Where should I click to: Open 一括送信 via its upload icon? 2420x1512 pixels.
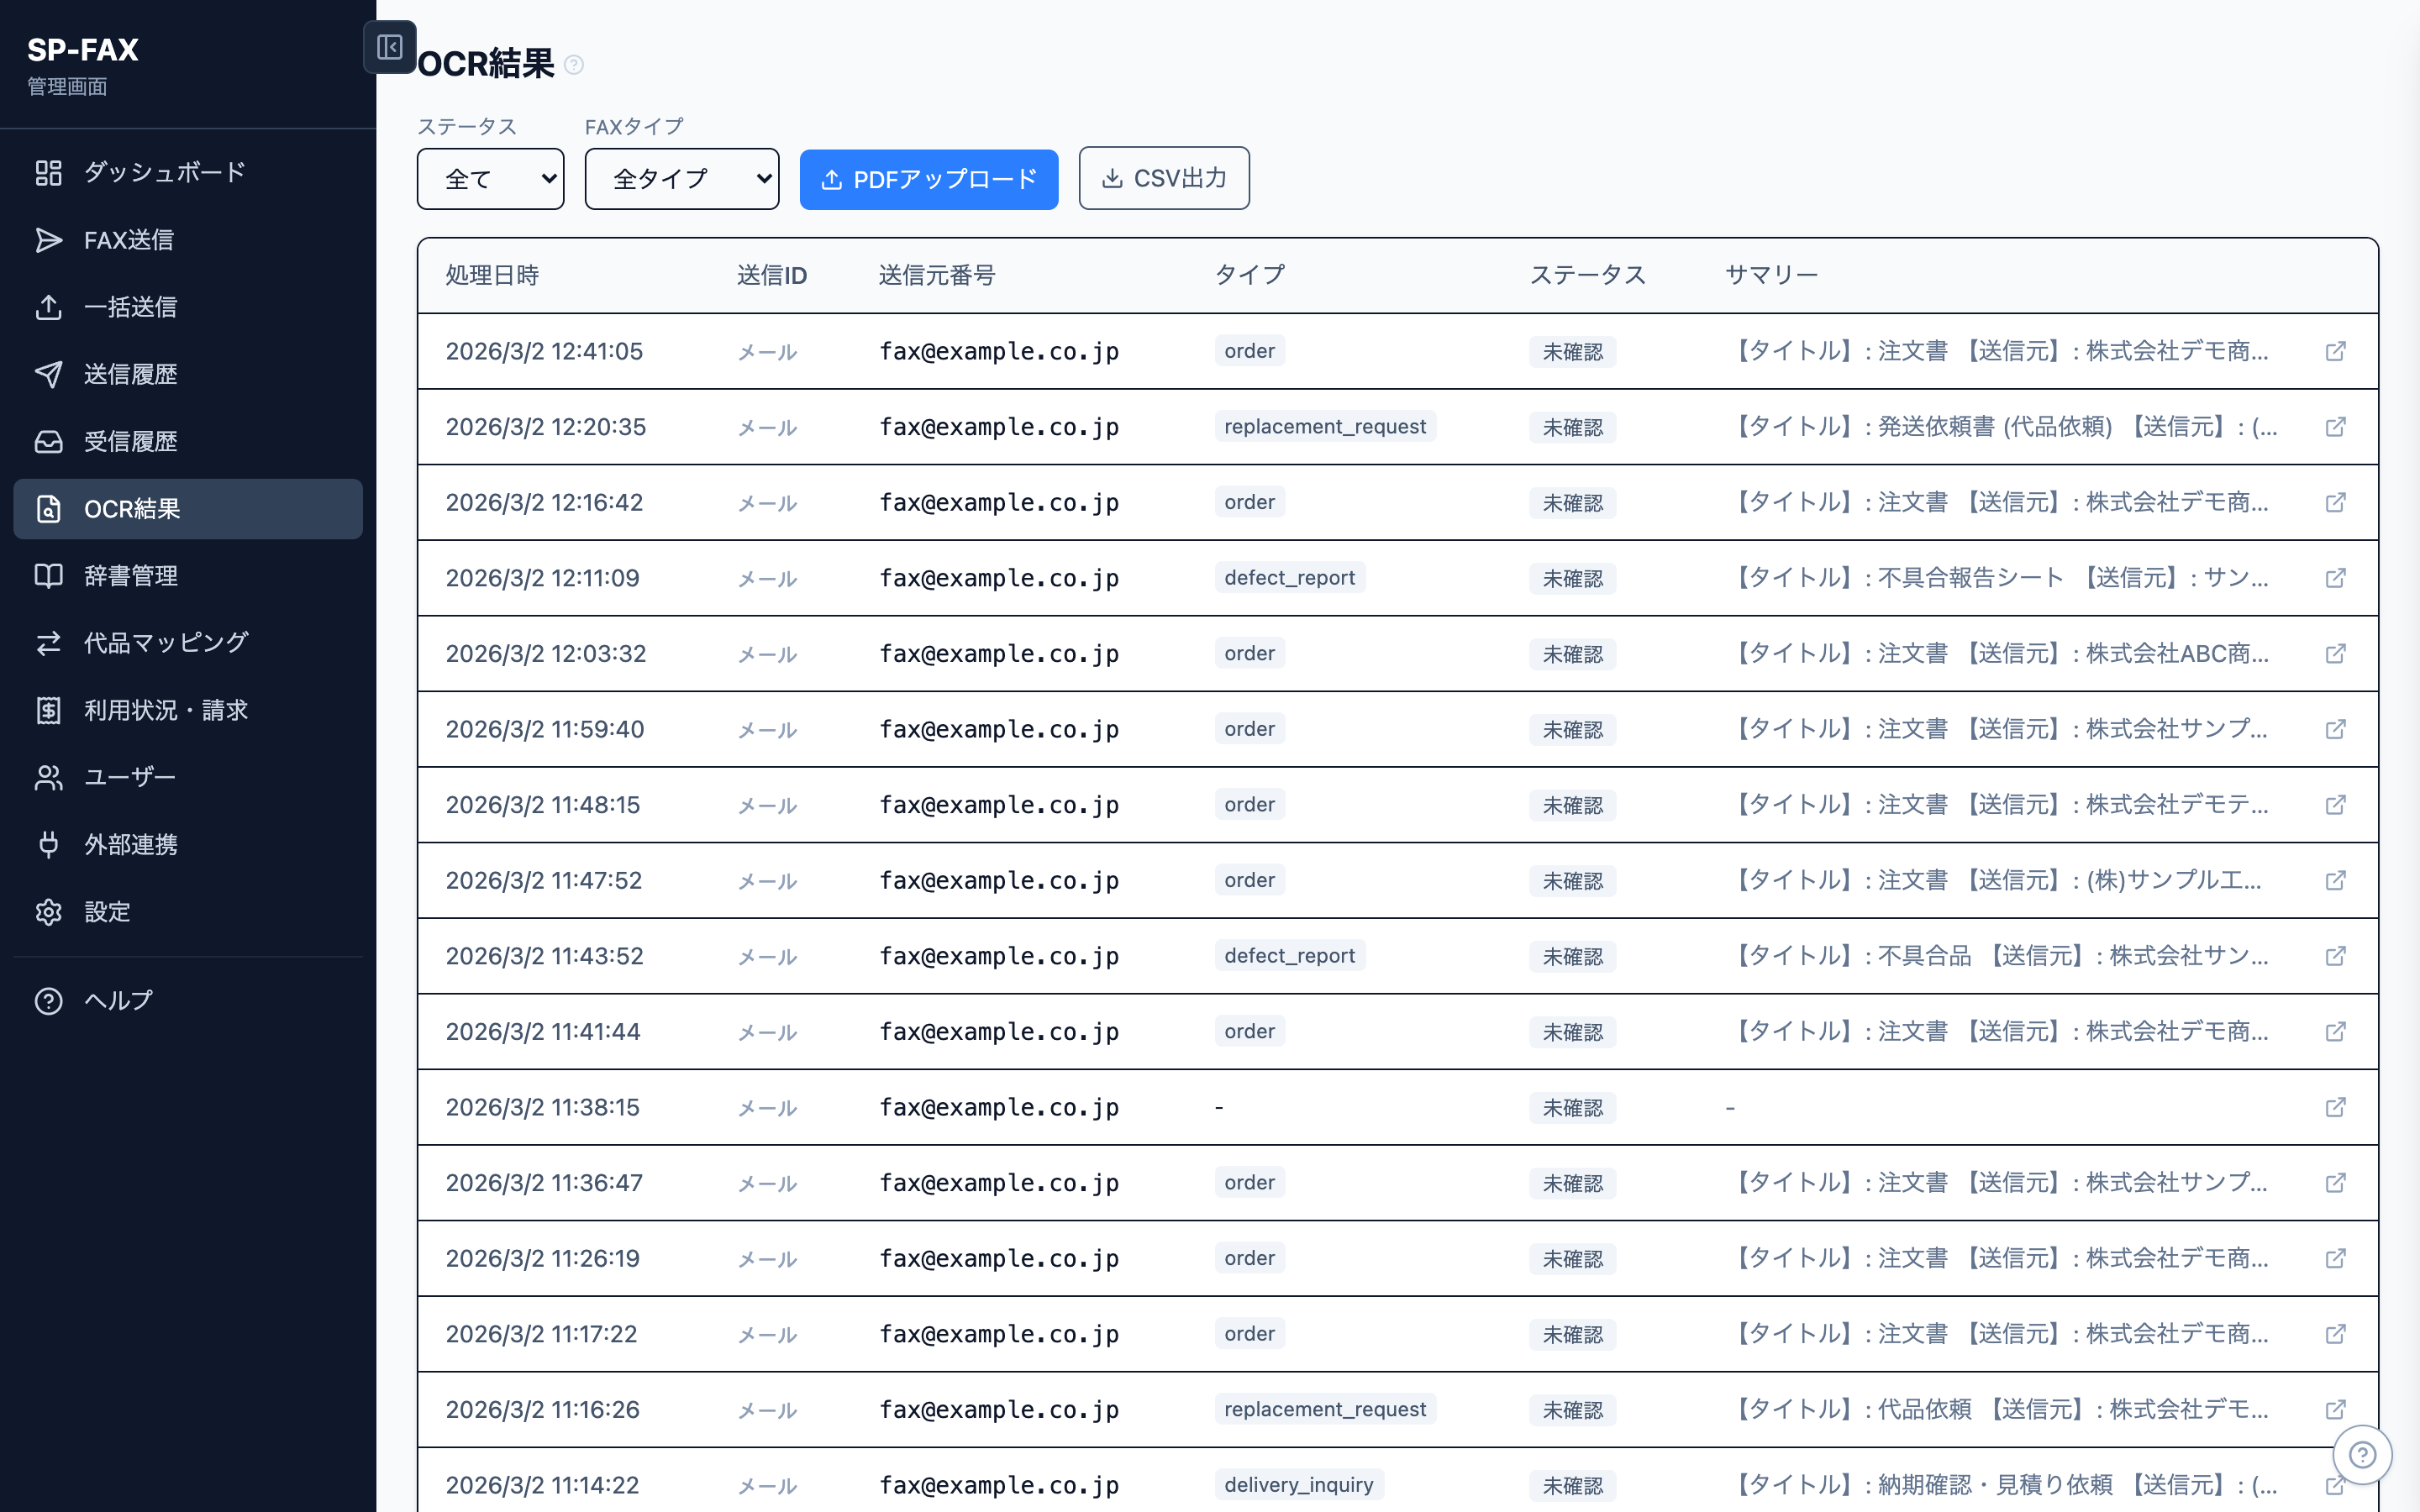48,307
